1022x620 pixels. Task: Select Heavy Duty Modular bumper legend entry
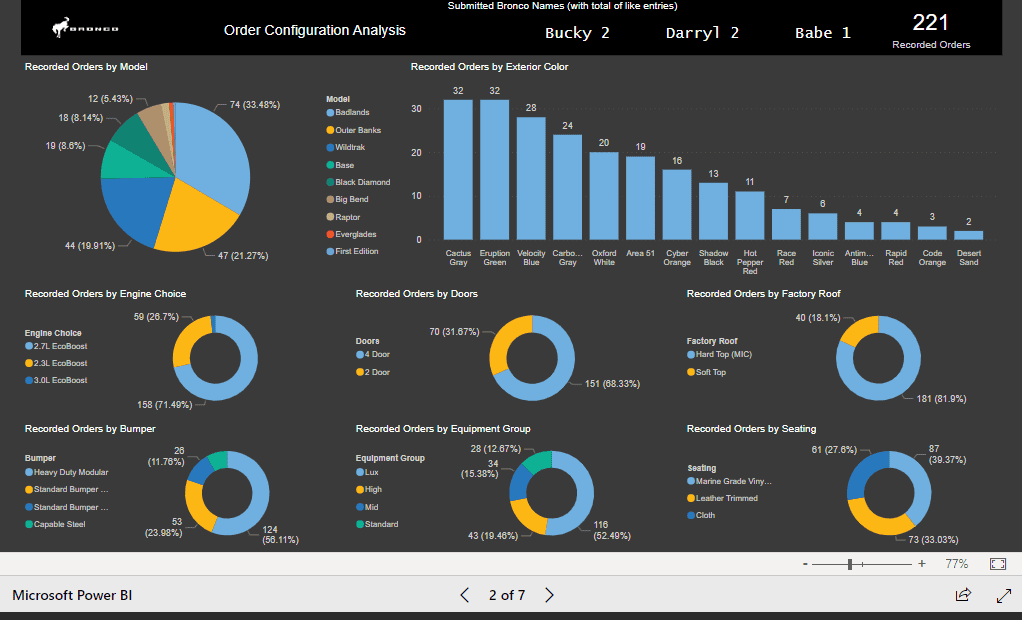(66, 472)
